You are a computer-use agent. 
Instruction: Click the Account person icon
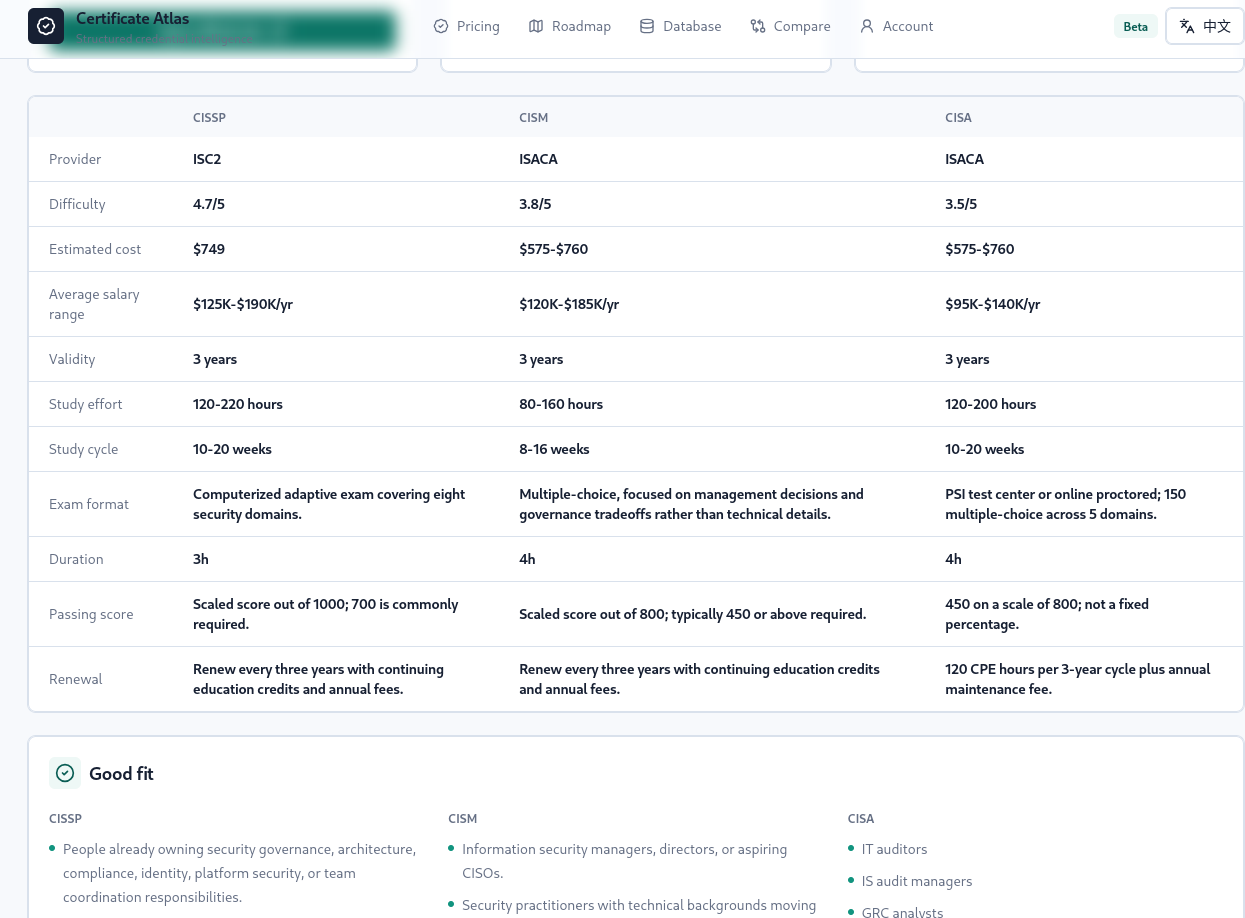point(867,26)
